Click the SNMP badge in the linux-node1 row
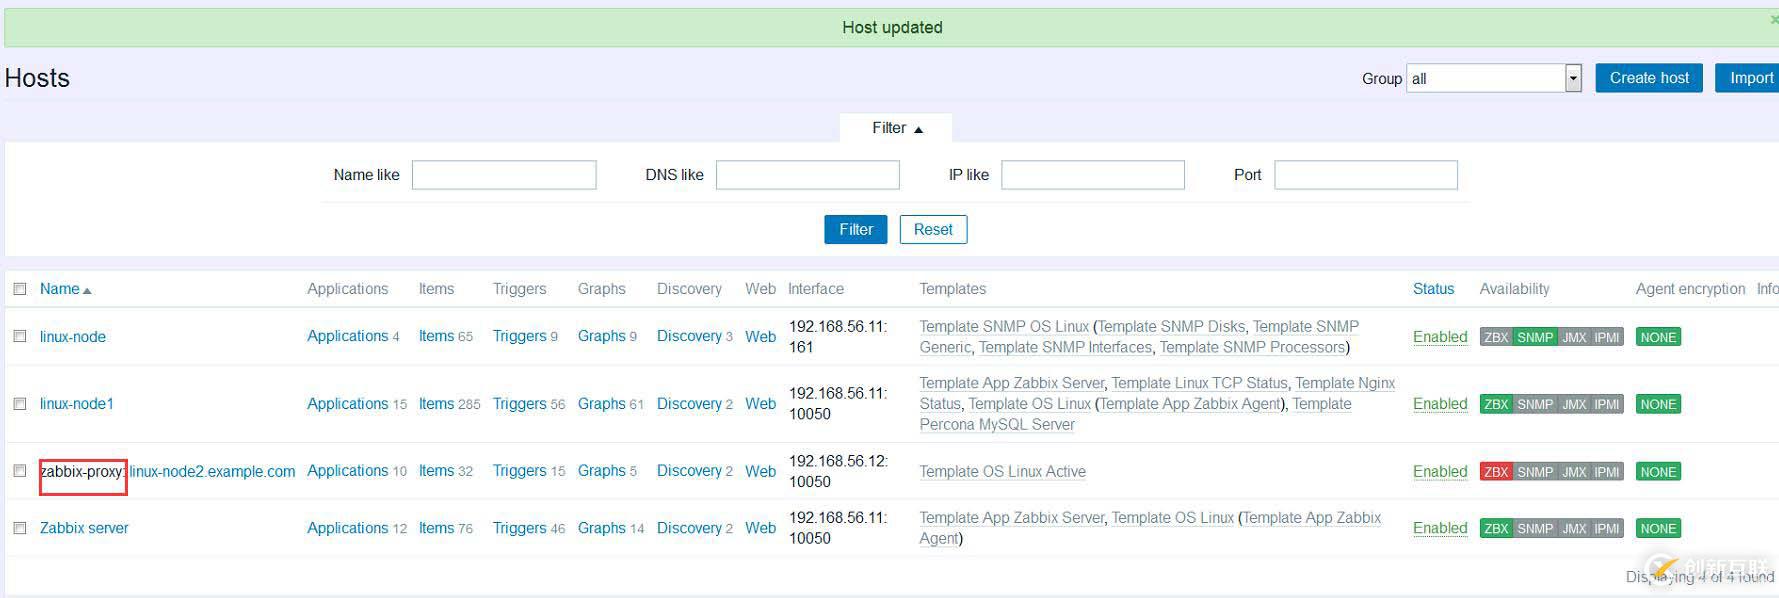Viewport: 1779px width, 598px height. (1535, 404)
